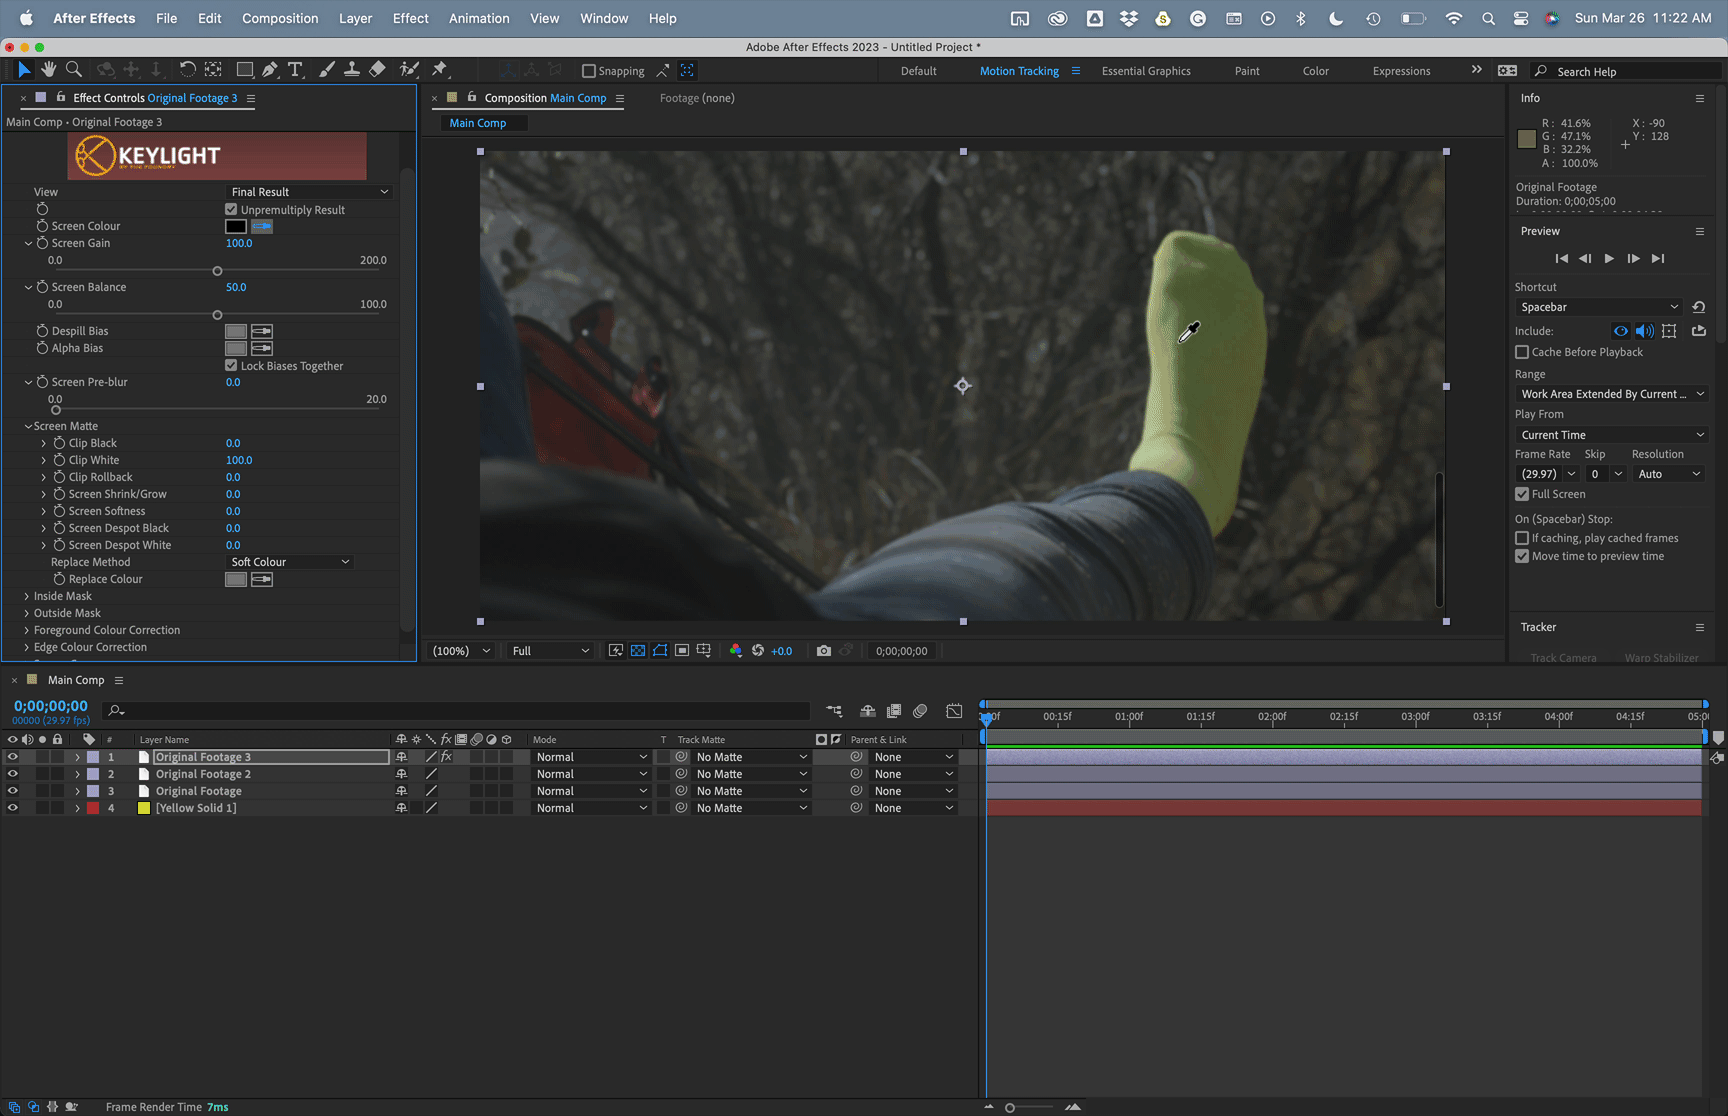The width and height of the screenshot is (1728, 1116).
Task: Click Clip White value 100.0
Action: pyautogui.click(x=239, y=460)
